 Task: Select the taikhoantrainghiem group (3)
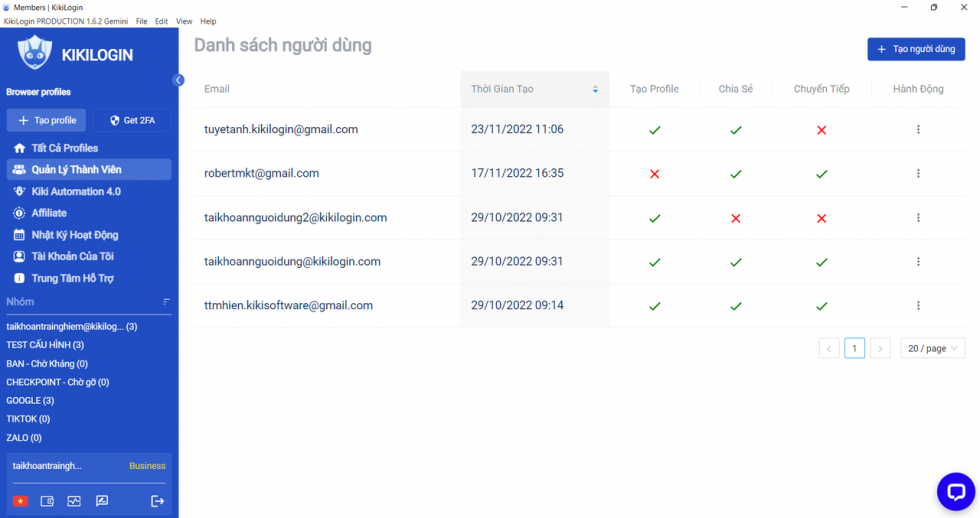[x=72, y=326]
